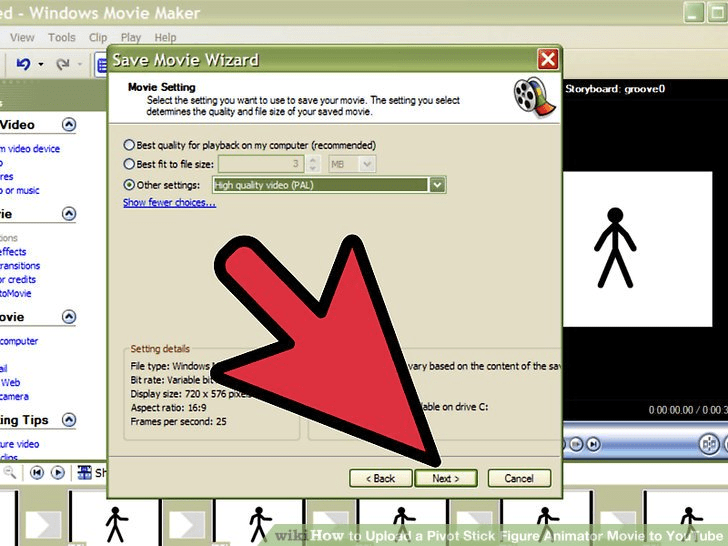Open the View menu
728x546 pixels.
click(x=22, y=38)
